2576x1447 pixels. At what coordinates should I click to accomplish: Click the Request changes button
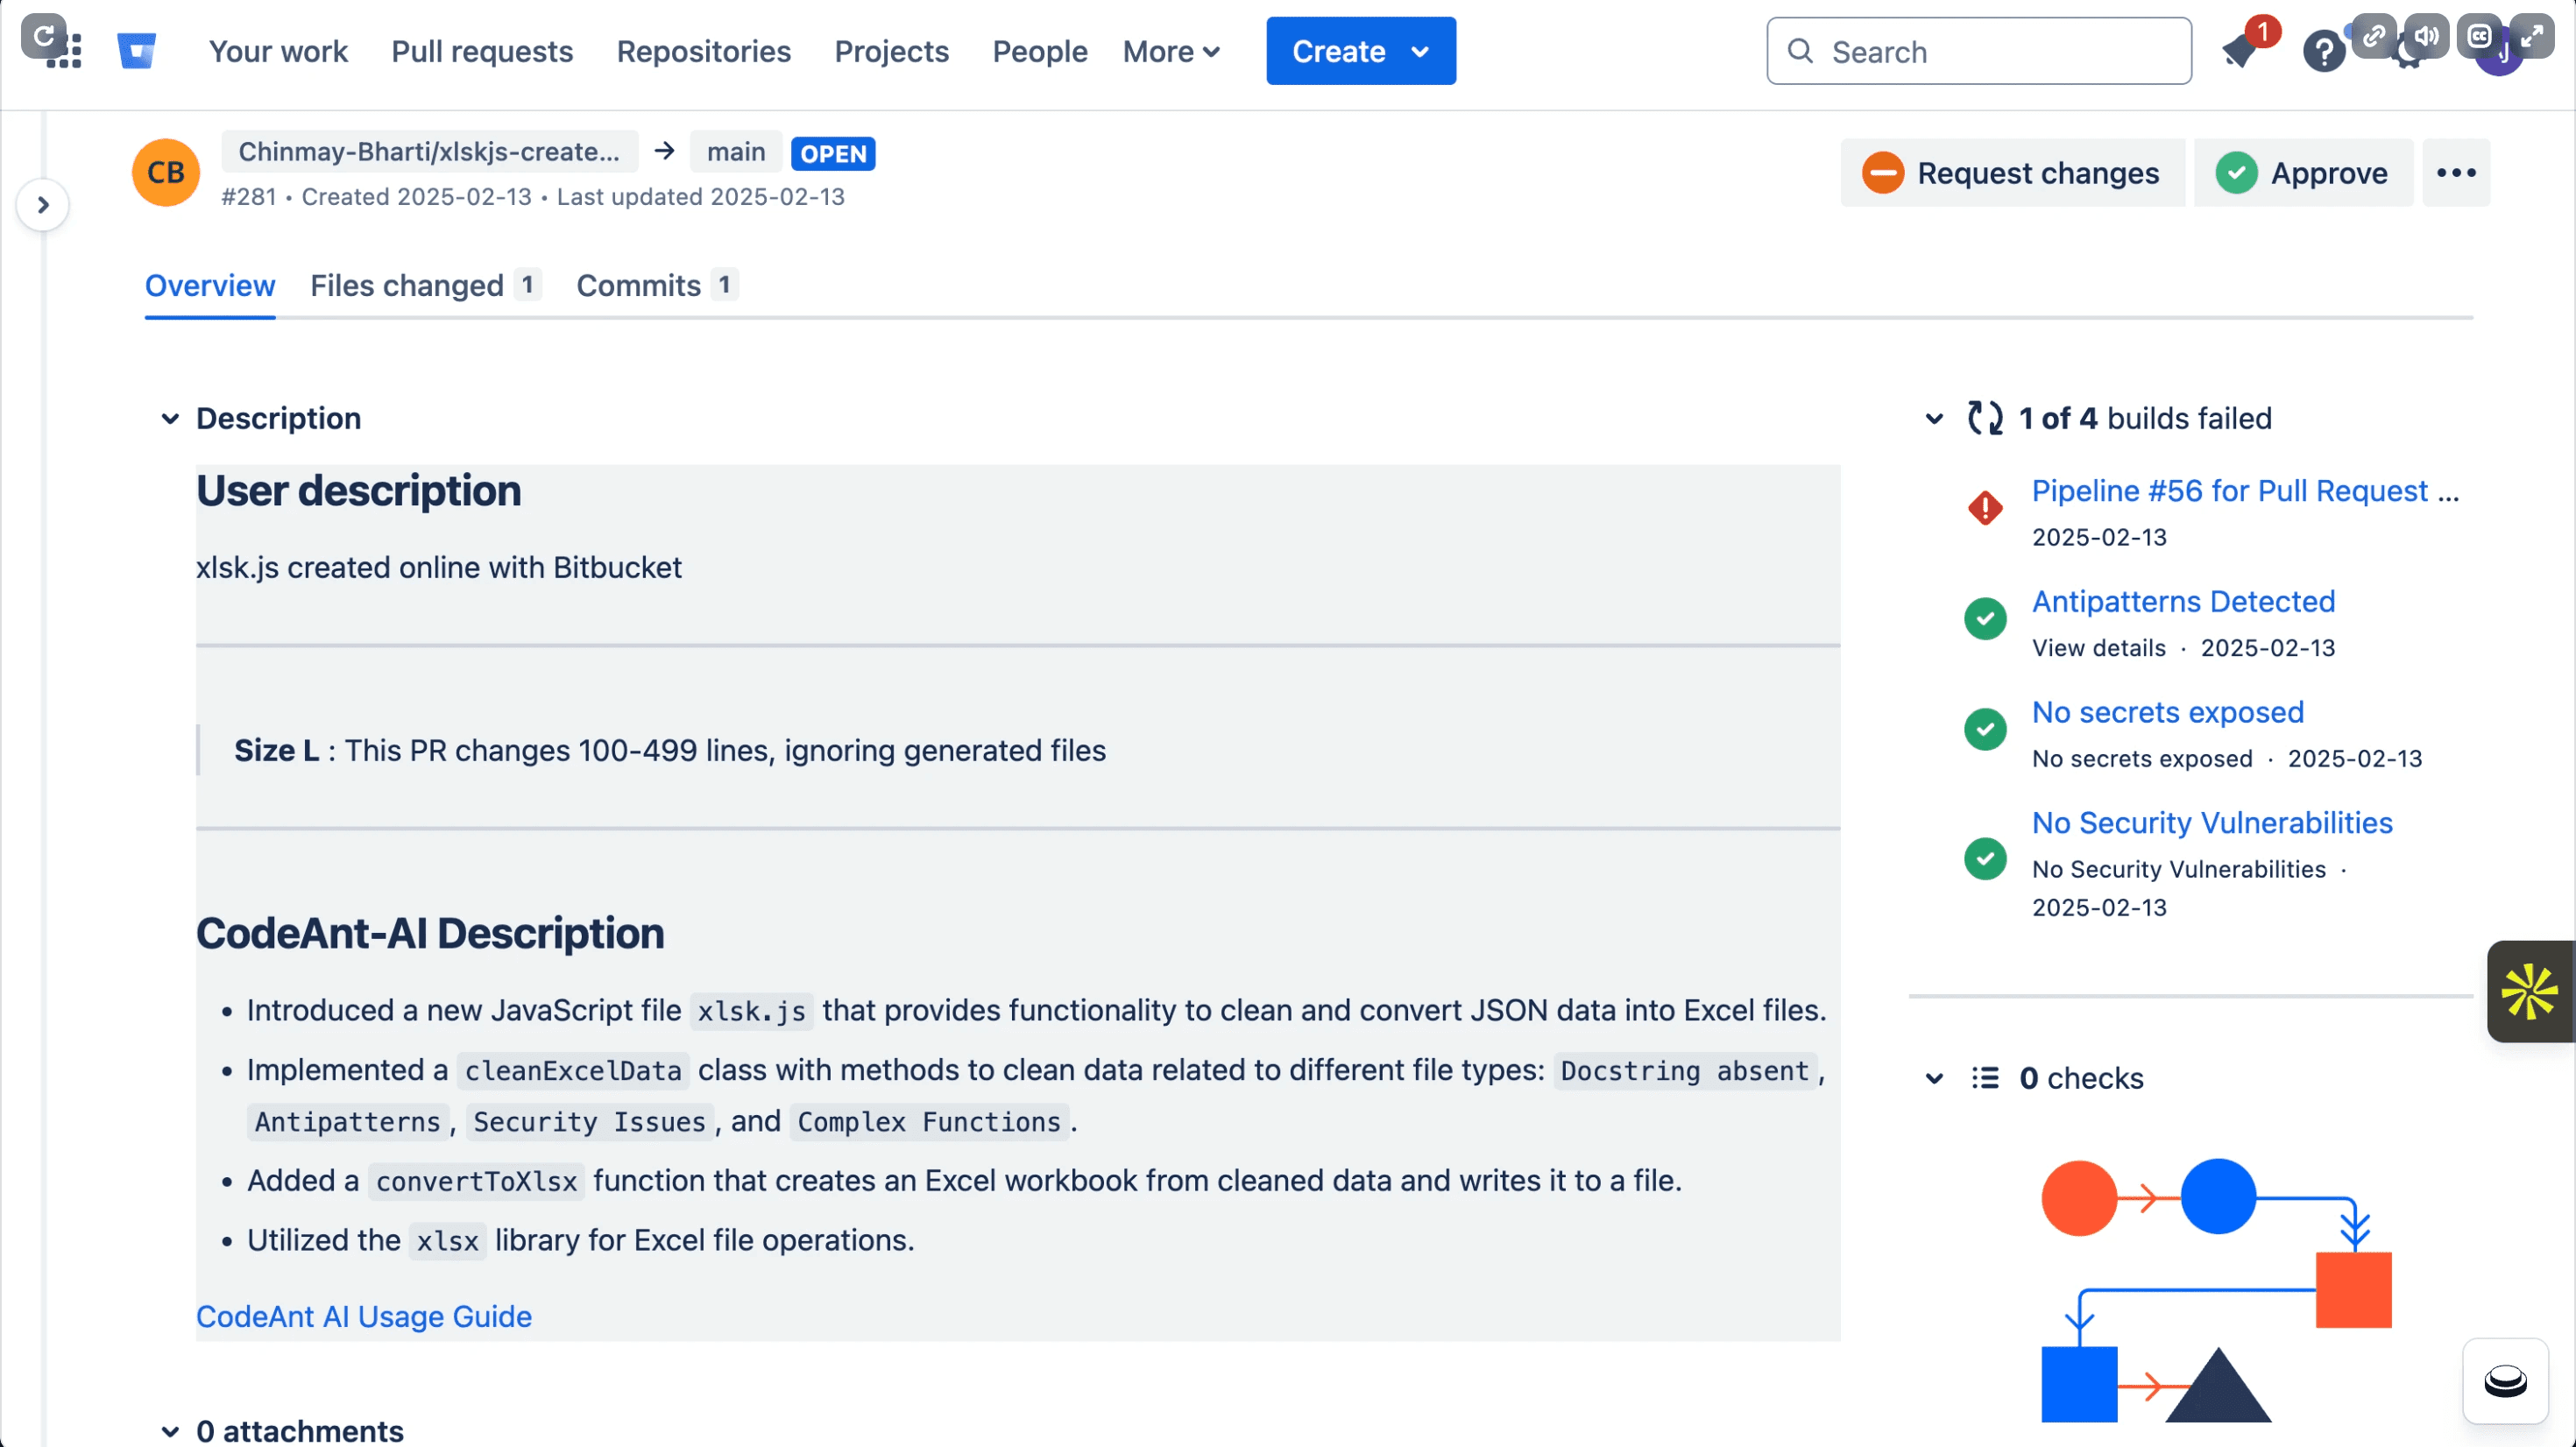coord(2011,173)
